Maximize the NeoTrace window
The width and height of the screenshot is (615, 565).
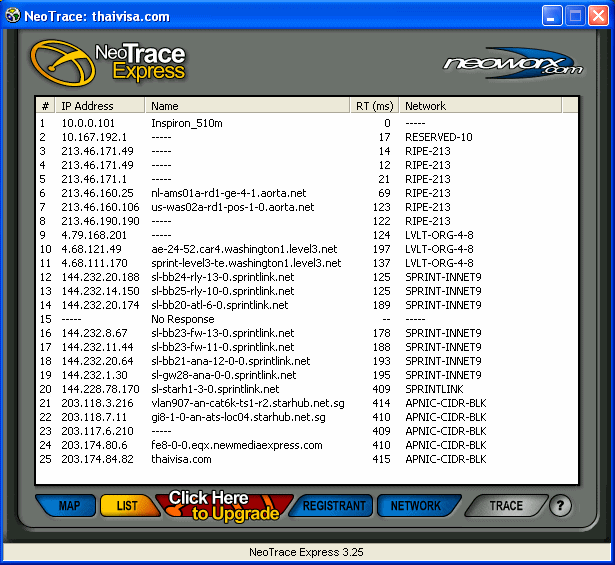point(577,16)
